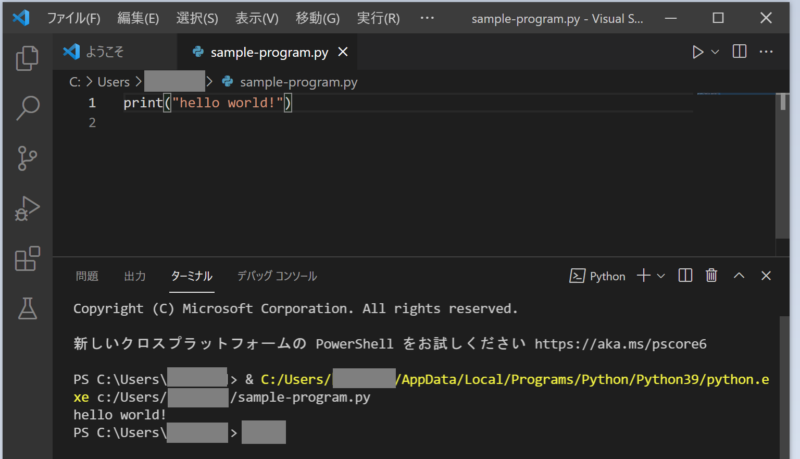Open the Source Control view
The image size is (800, 459).
pos(27,158)
